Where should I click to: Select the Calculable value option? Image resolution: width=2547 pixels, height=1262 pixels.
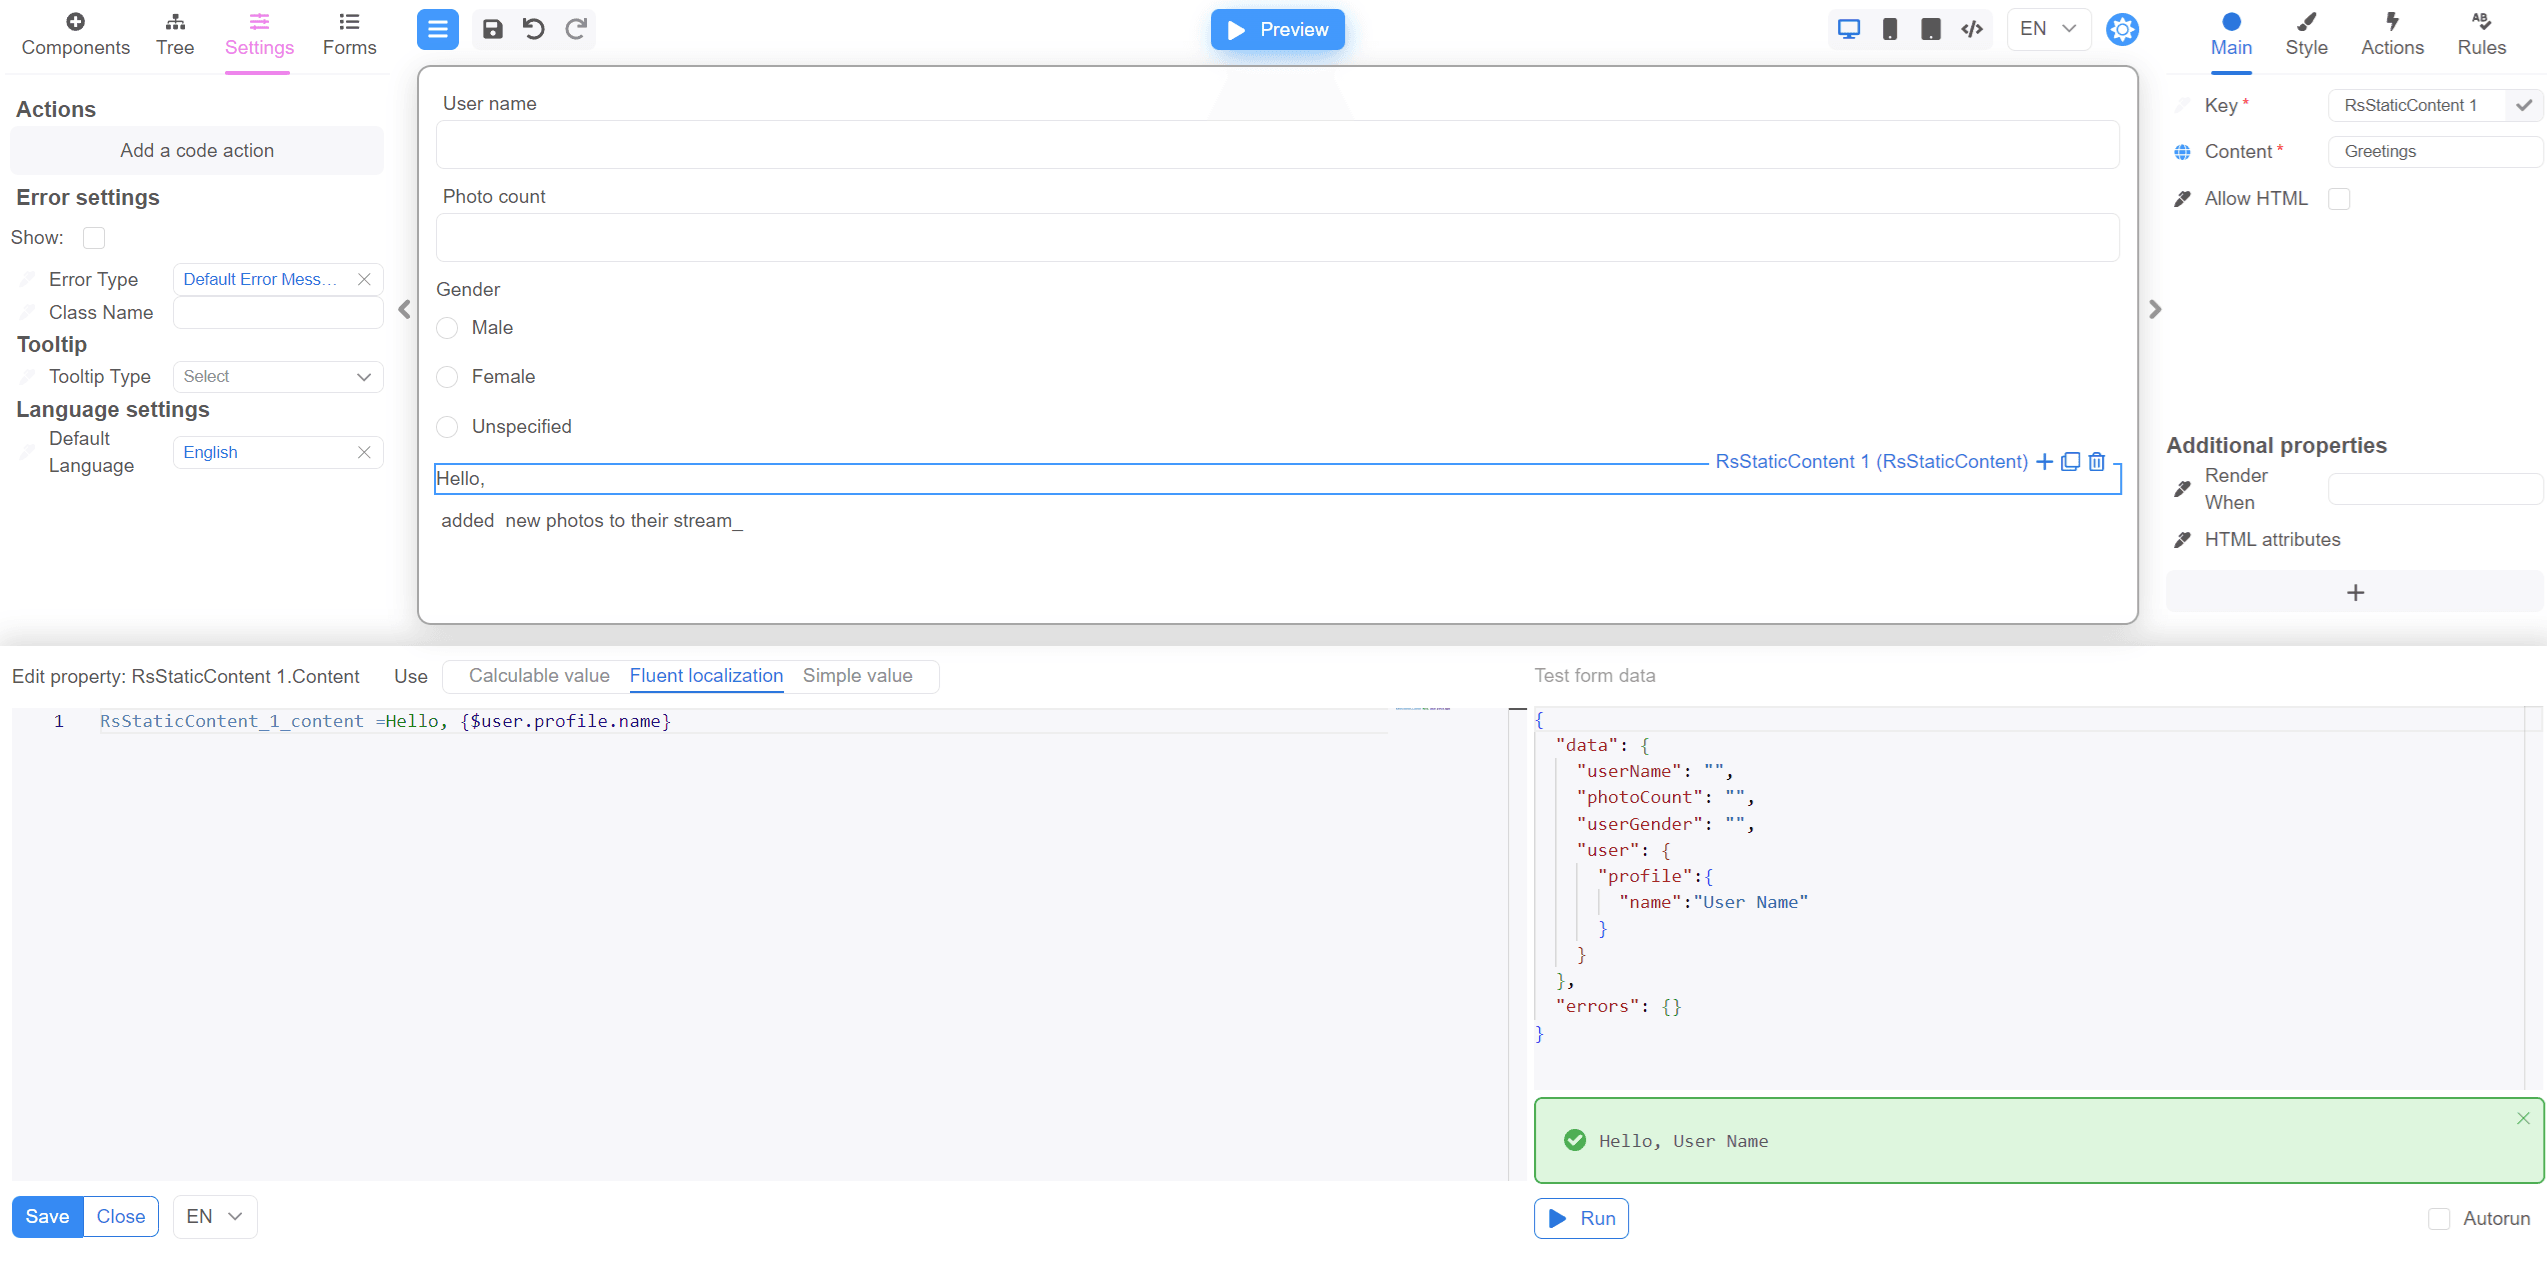(539, 676)
